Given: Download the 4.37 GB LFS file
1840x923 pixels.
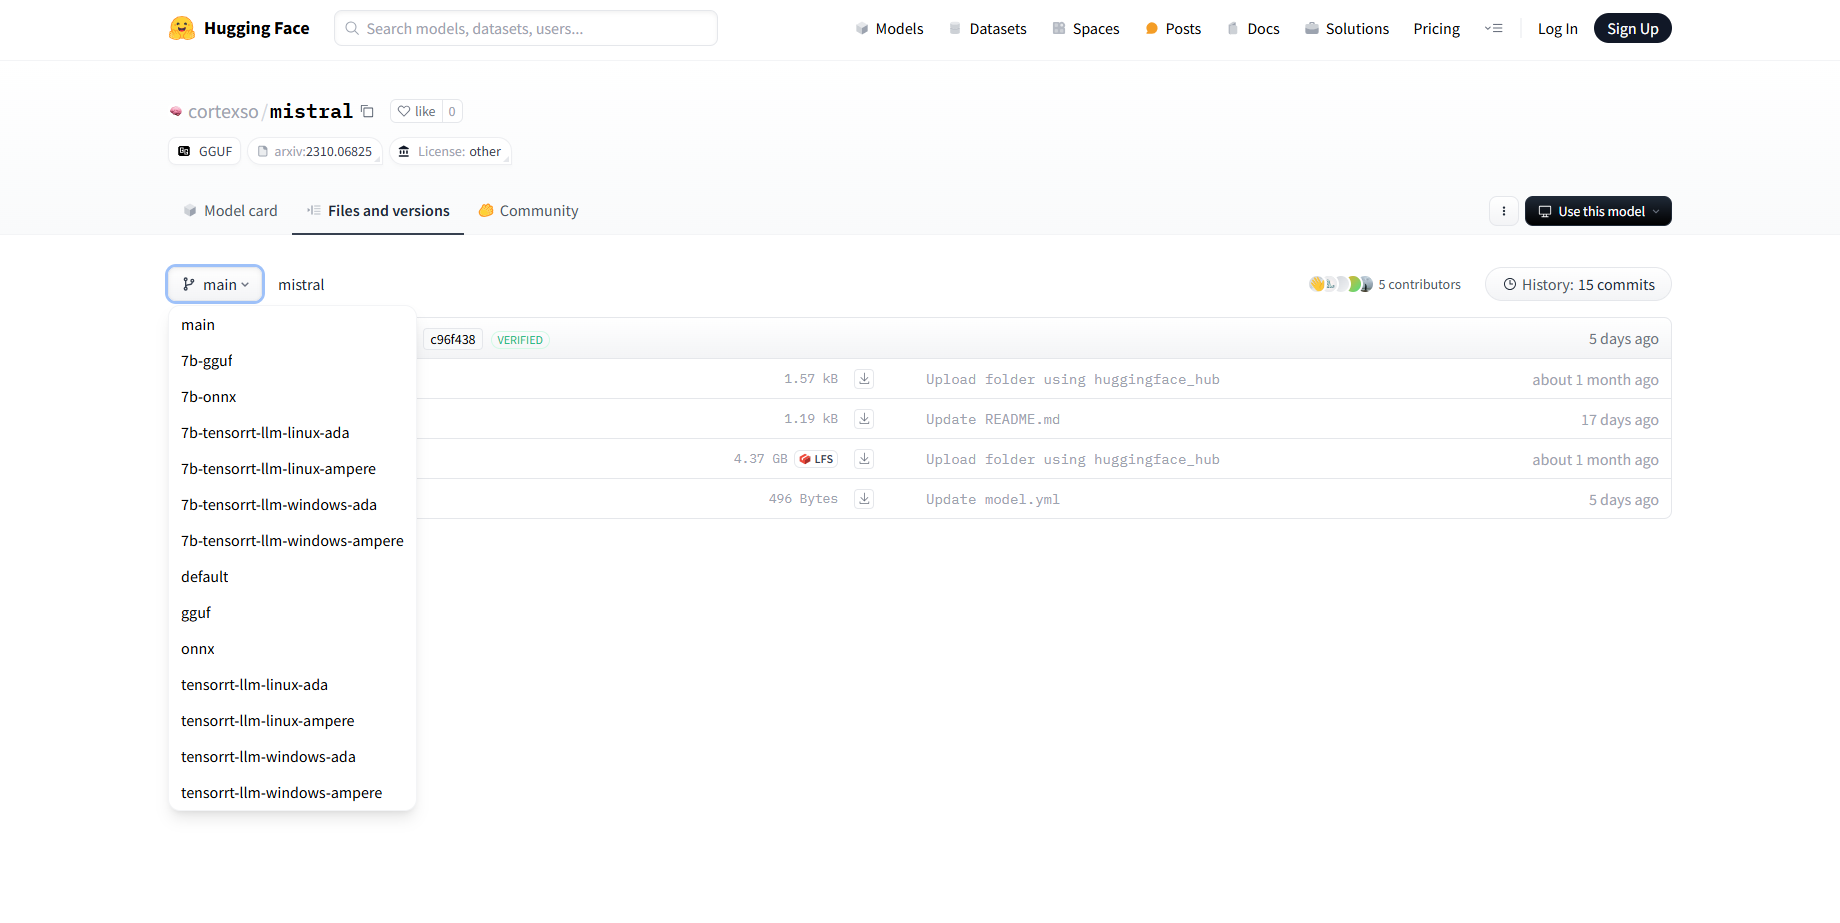Looking at the screenshot, I should [x=864, y=459].
